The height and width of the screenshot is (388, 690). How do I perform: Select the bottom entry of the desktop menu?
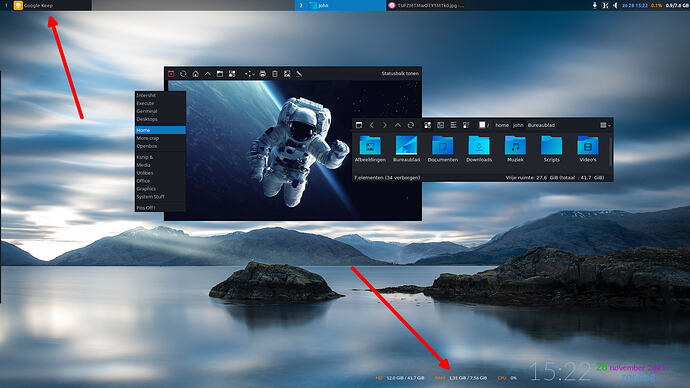tap(160, 208)
